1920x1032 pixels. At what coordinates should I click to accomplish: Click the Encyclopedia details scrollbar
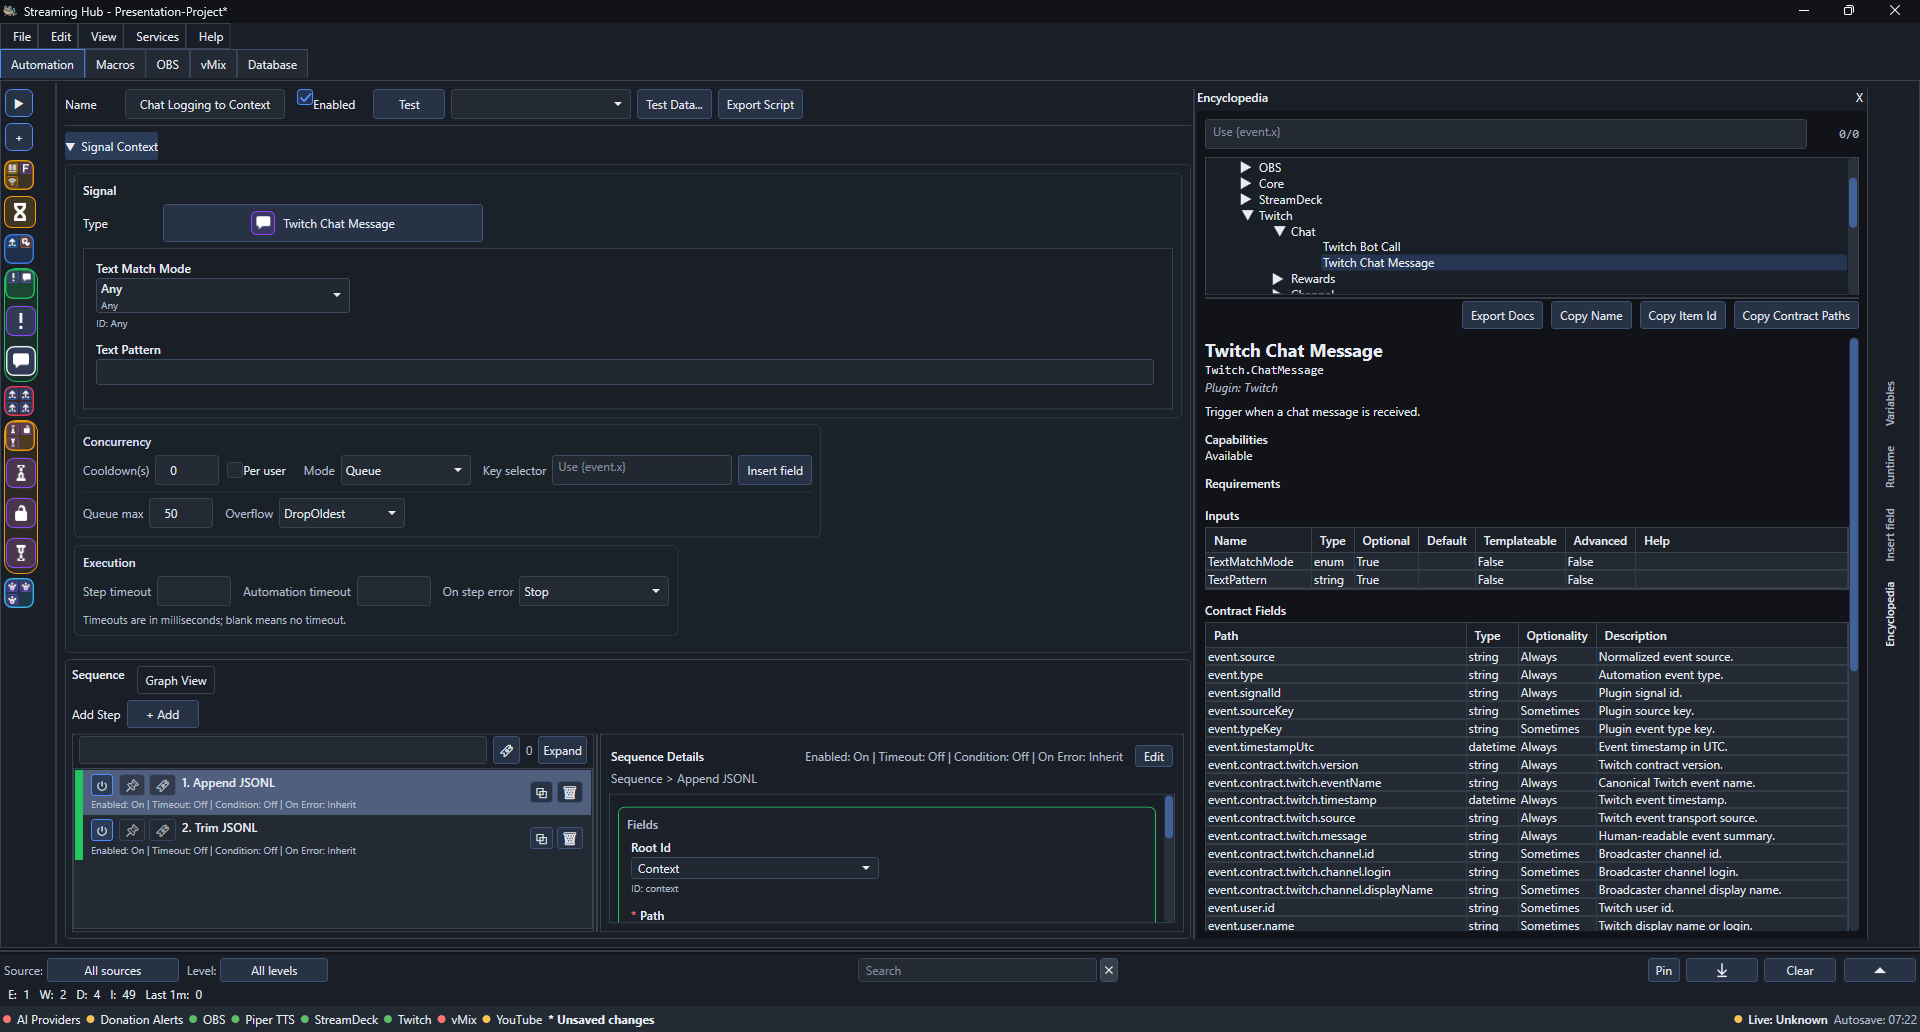tap(1853, 506)
